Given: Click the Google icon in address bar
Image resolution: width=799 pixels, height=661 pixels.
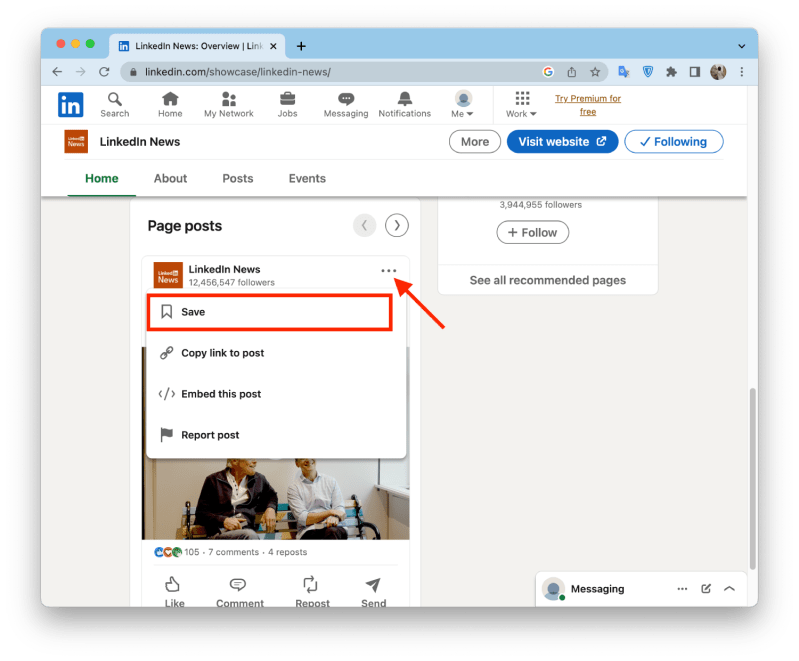Looking at the screenshot, I should (548, 72).
